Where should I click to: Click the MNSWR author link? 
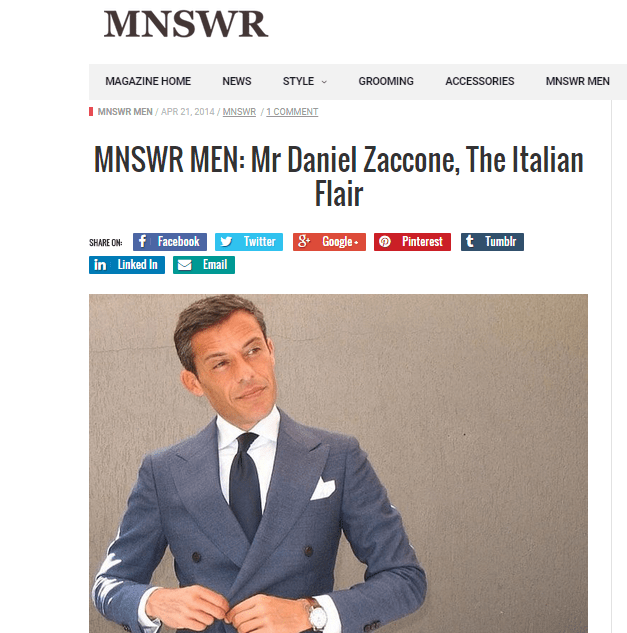coord(239,112)
